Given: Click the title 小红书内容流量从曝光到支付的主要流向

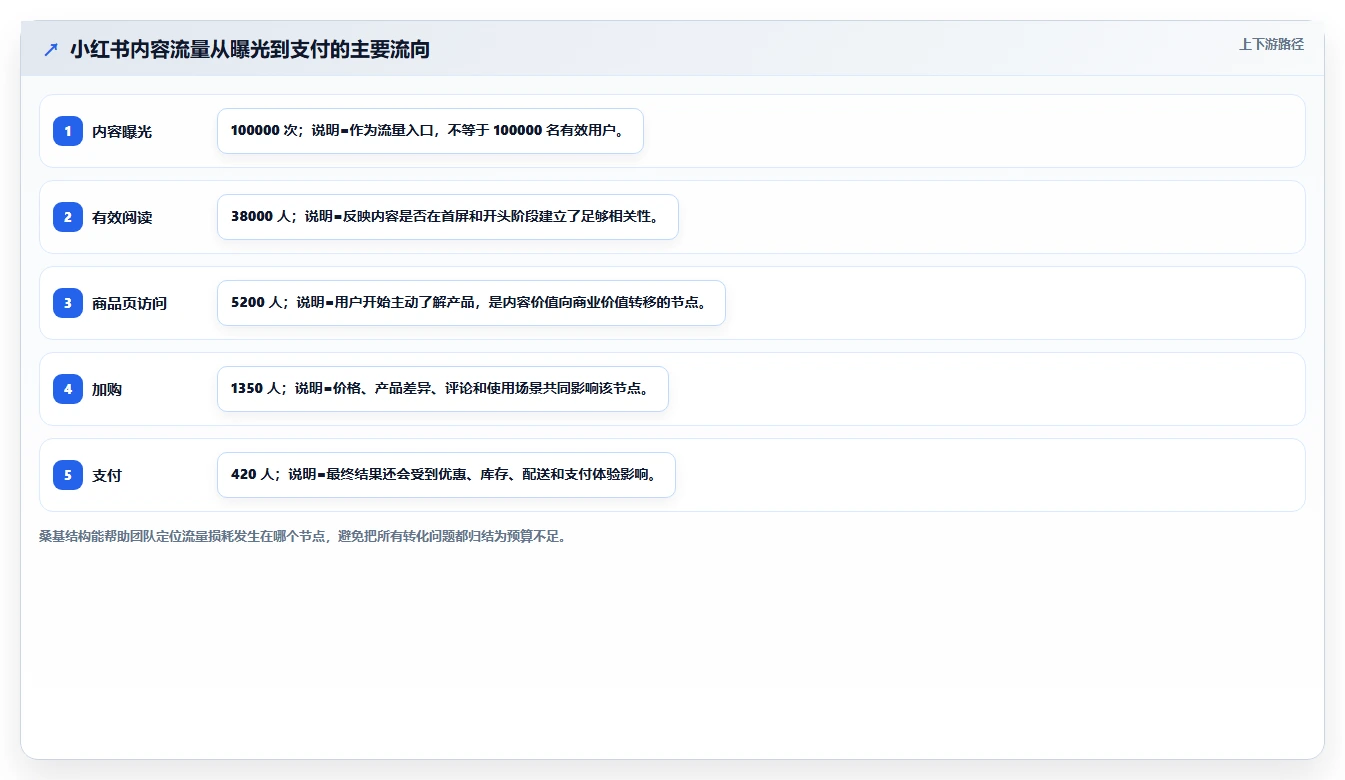Looking at the screenshot, I should pyautogui.click(x=250, y=49).
